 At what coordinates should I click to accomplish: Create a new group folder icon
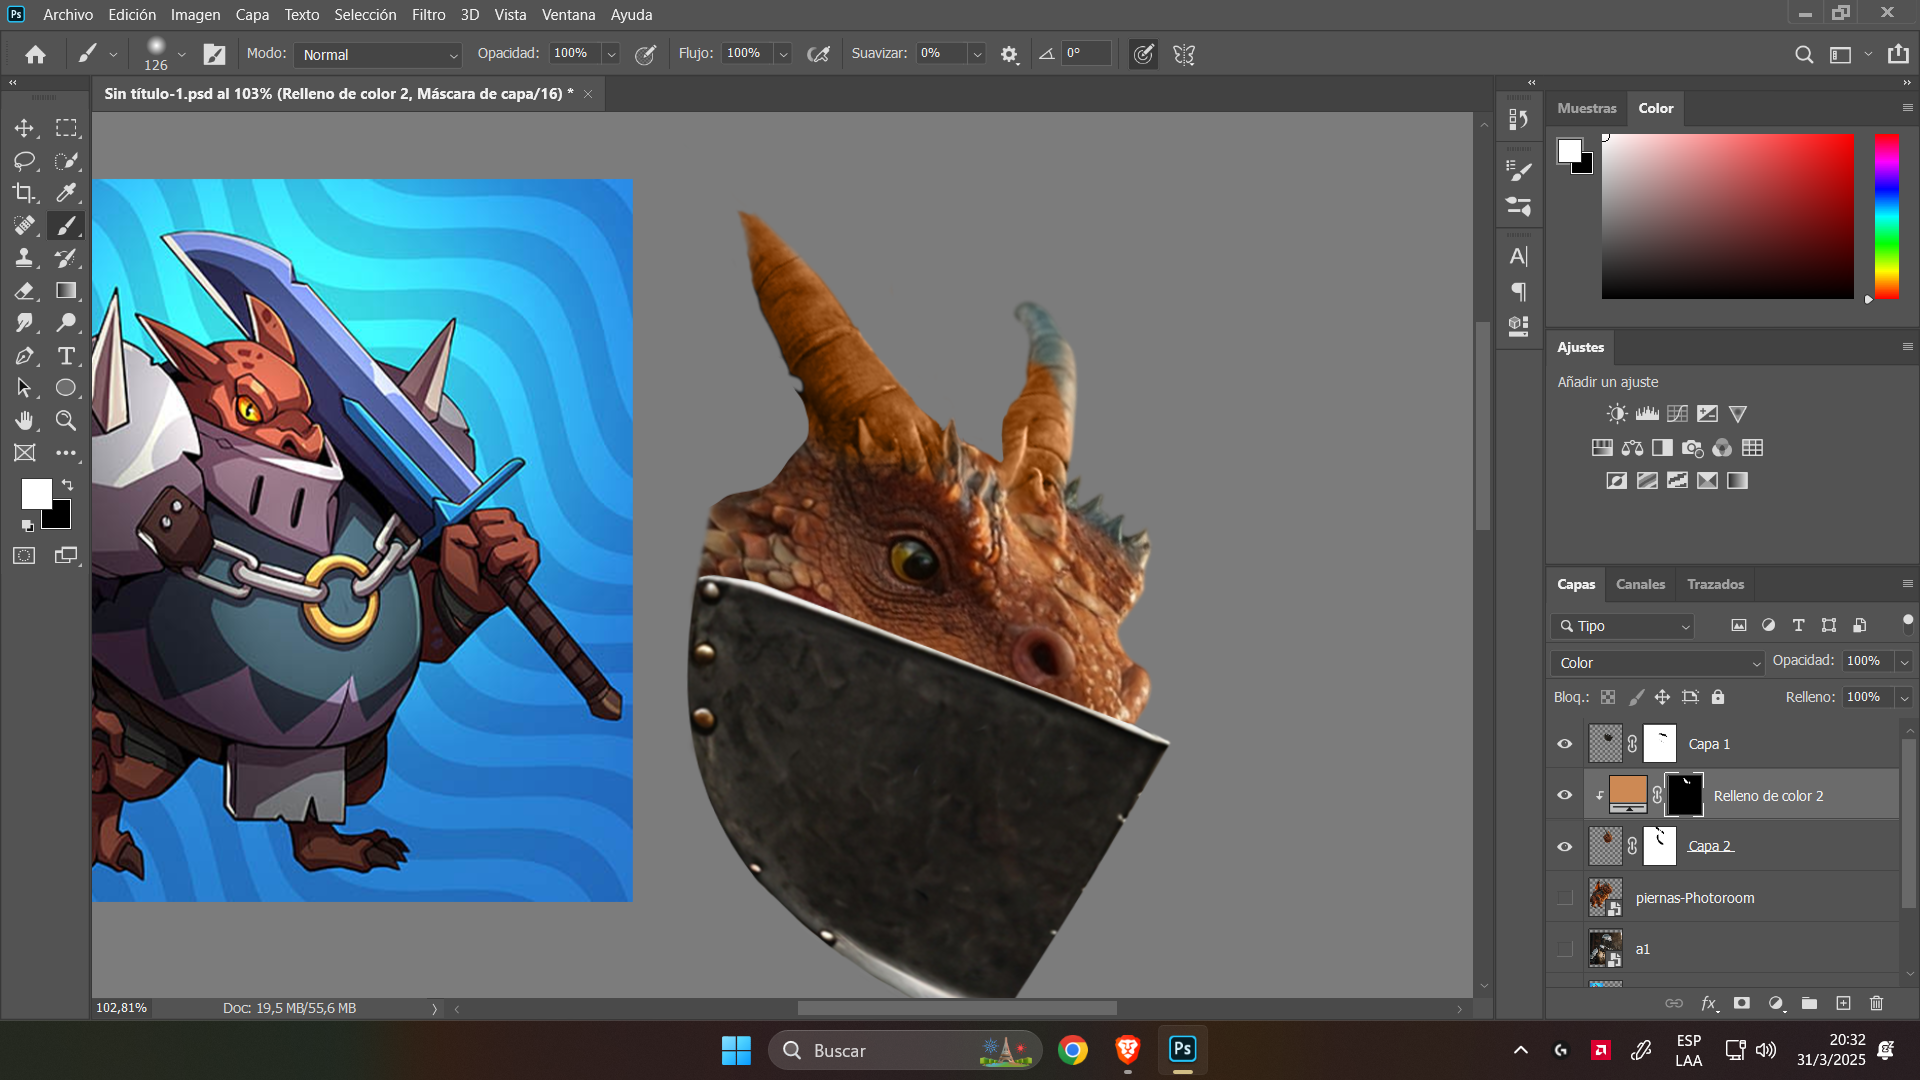1809,1003
